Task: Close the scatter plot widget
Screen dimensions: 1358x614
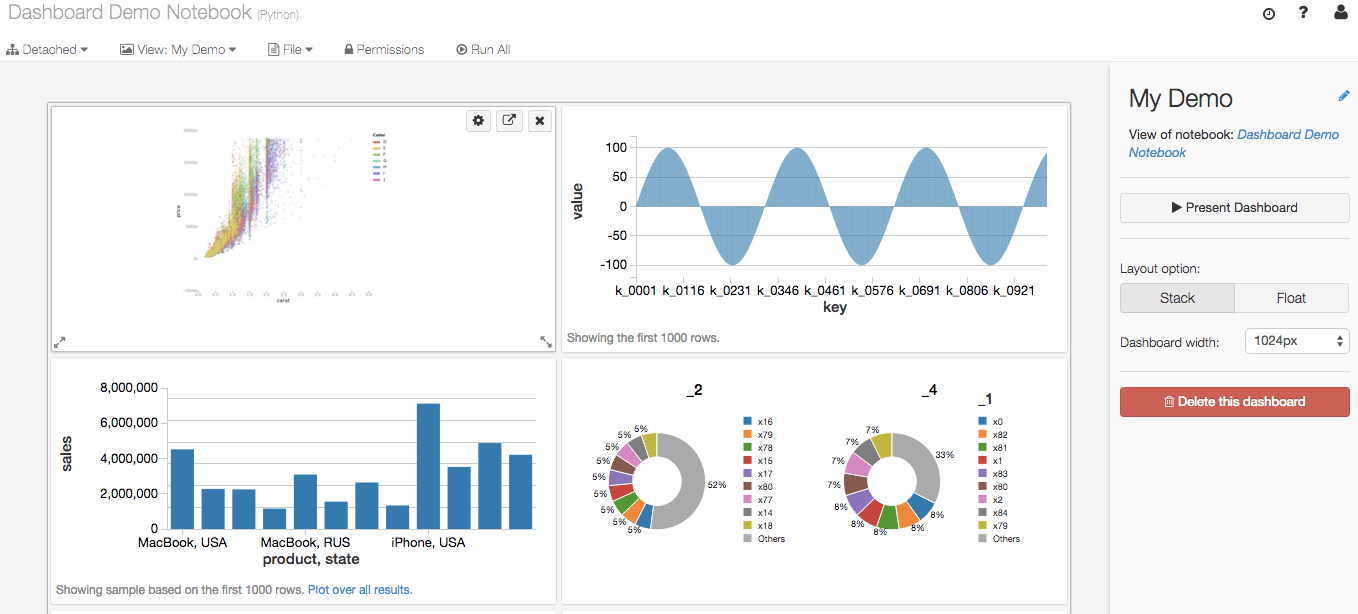Action: 539,120
